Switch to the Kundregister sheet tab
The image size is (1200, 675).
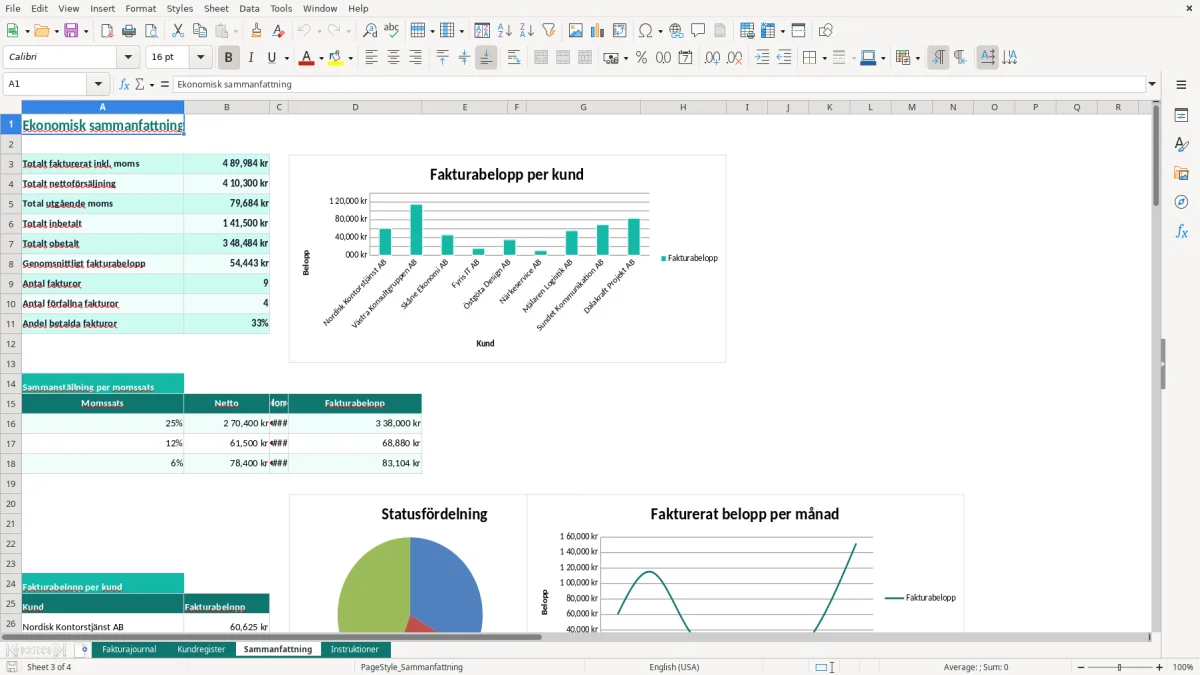pos(201,649)
